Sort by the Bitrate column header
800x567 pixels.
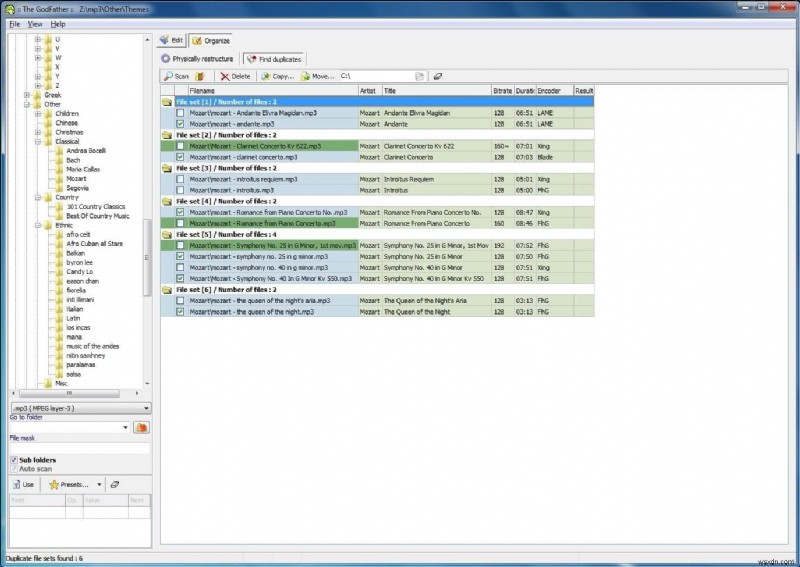tap(503, 91)
